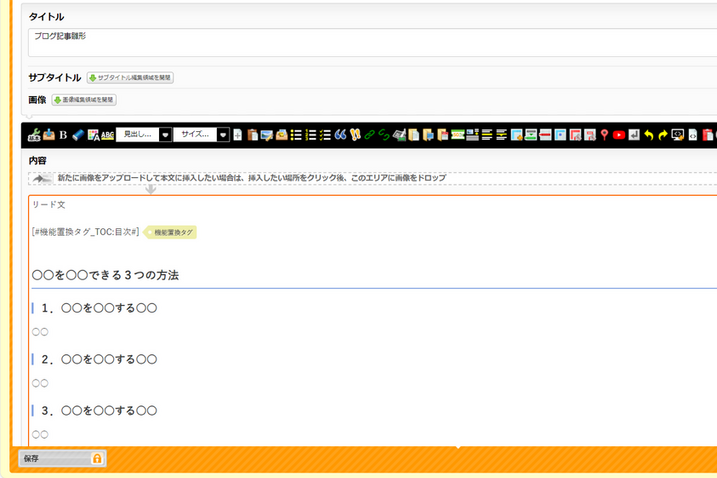Expand the サブタイトル editing area
The image size is (717, 478).
point(130,77)
